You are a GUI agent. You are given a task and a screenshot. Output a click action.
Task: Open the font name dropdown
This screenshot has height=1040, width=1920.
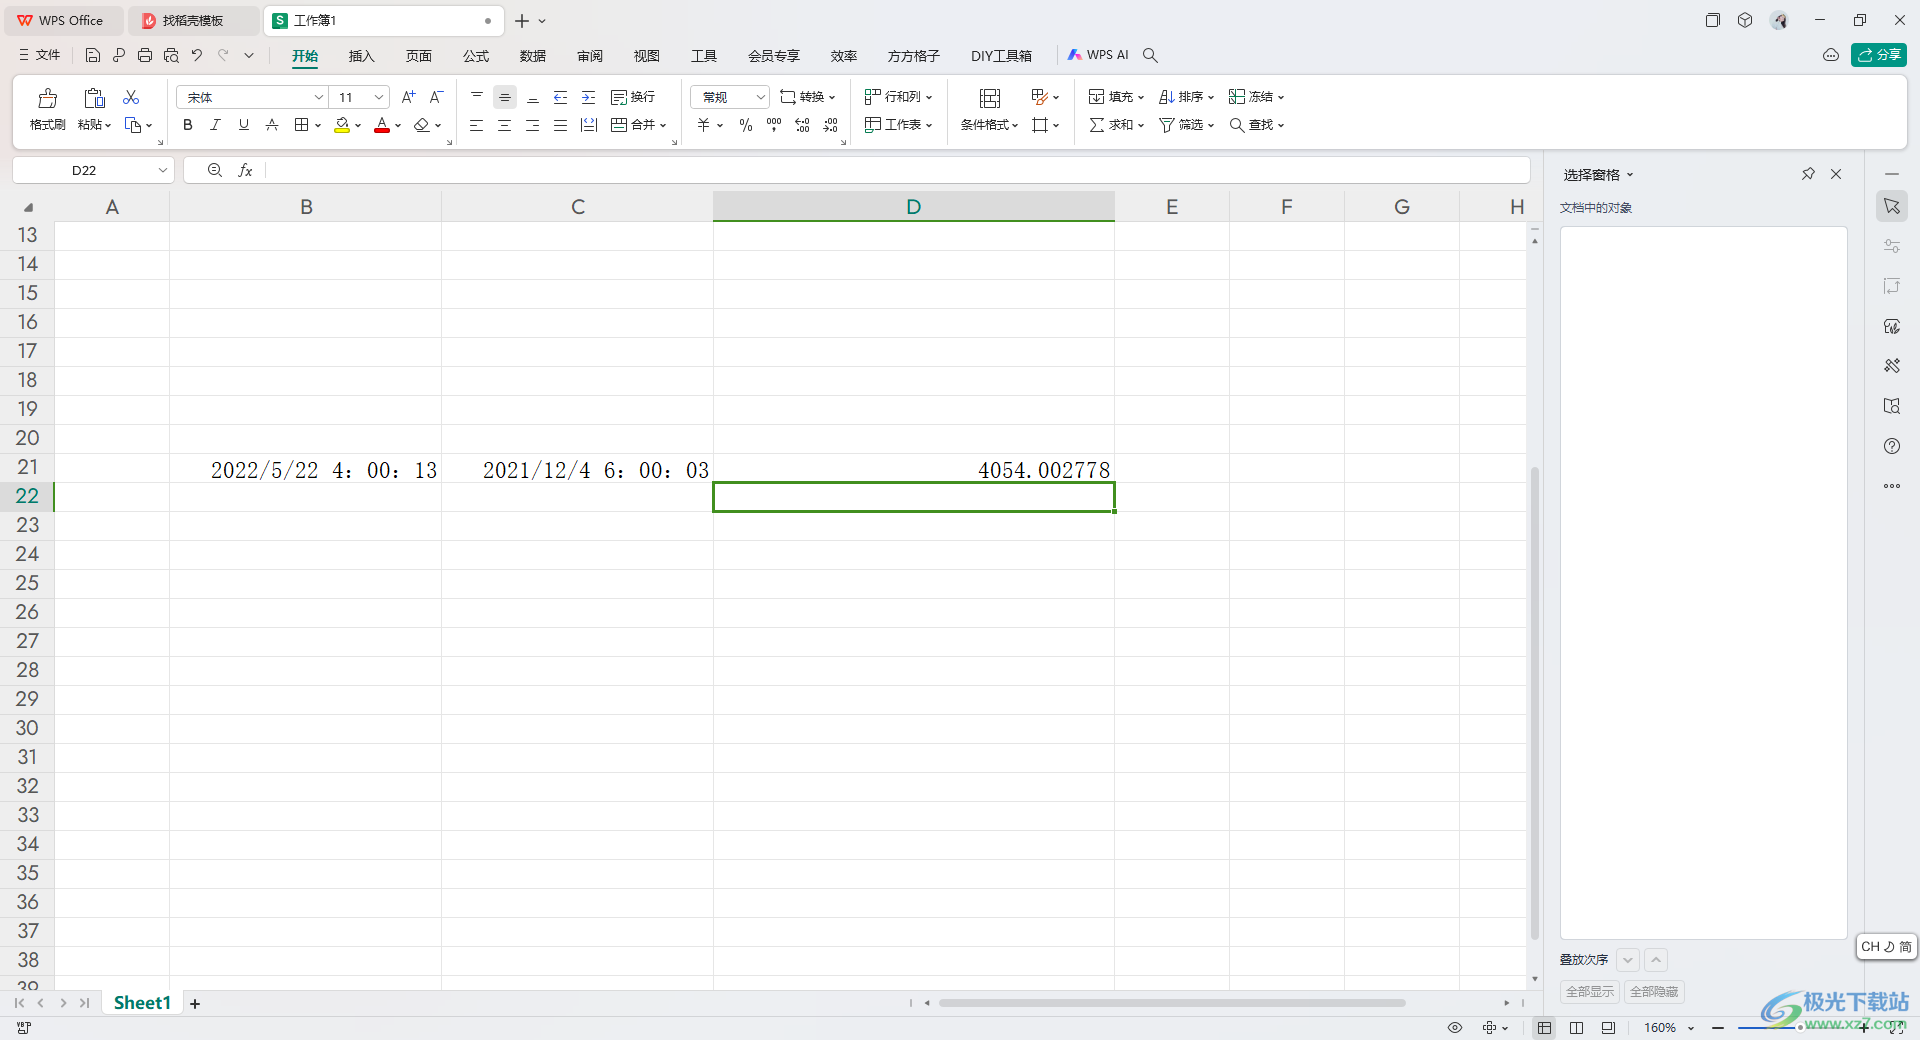pyautogui.click(x=319, y=97)
